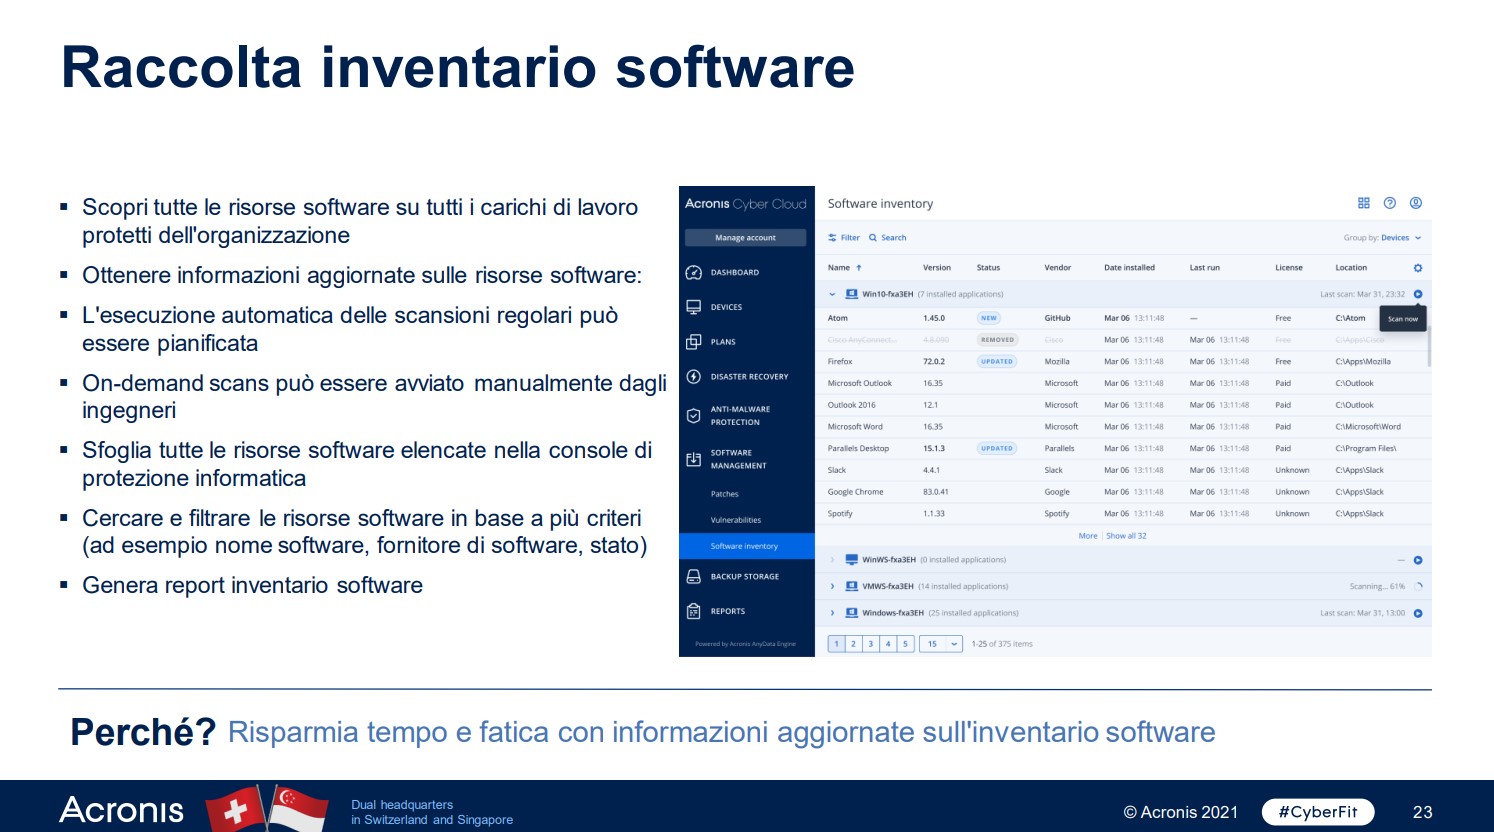Click scanning spinner on VMWS-fxa3EH row
Viewport: 1494px width, 832px height.
click(x=1418, y=586)
